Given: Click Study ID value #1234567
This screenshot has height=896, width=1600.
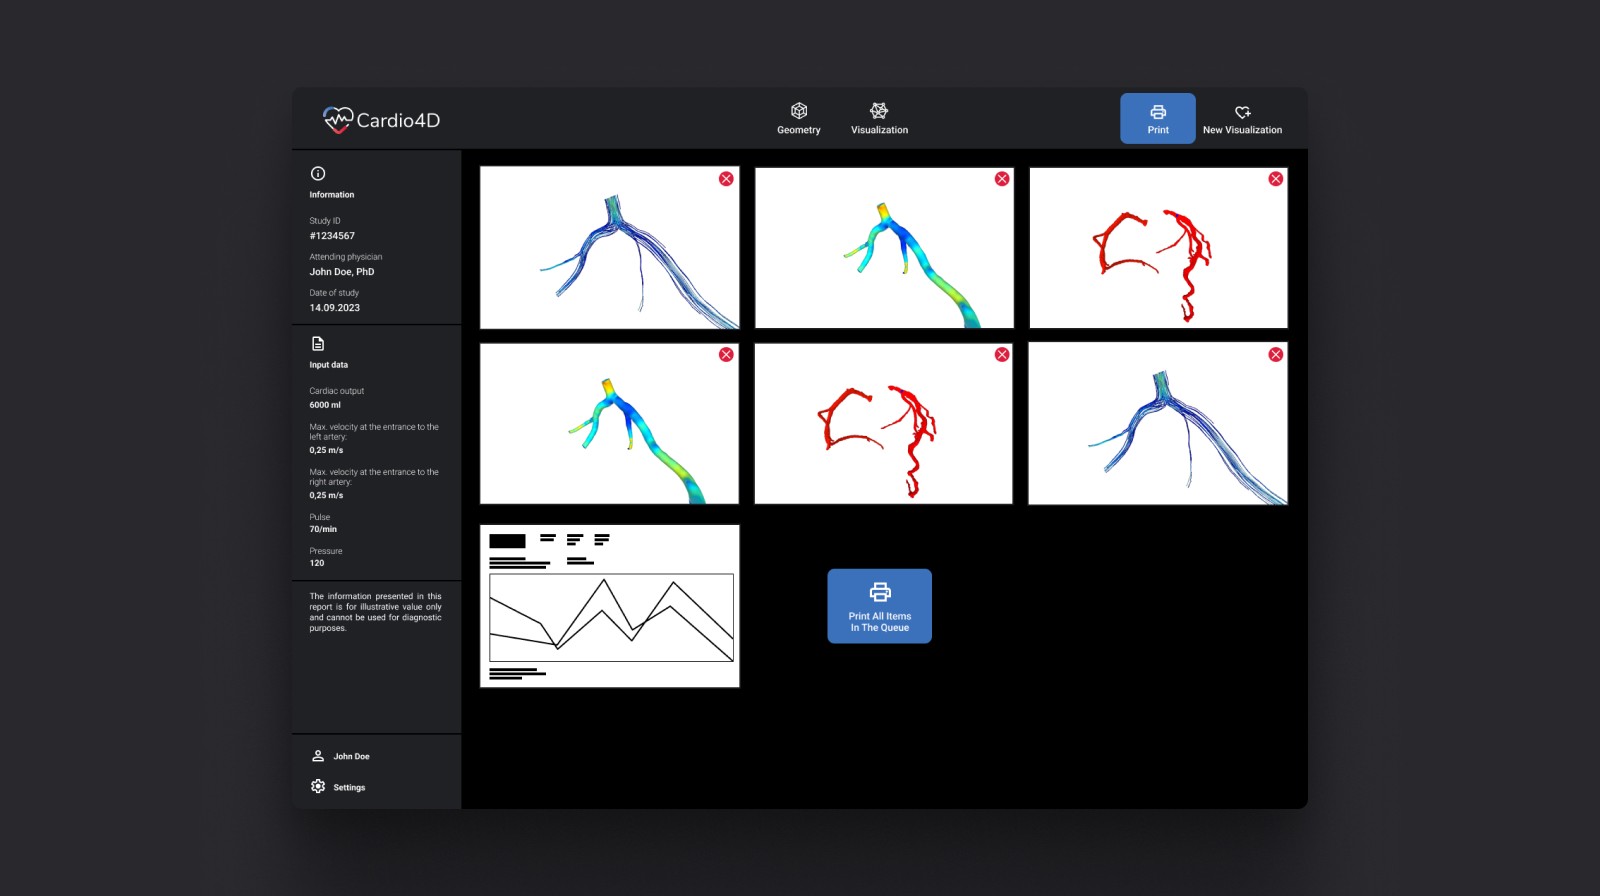Looking at the screenshot, I should tap(332, 236).
